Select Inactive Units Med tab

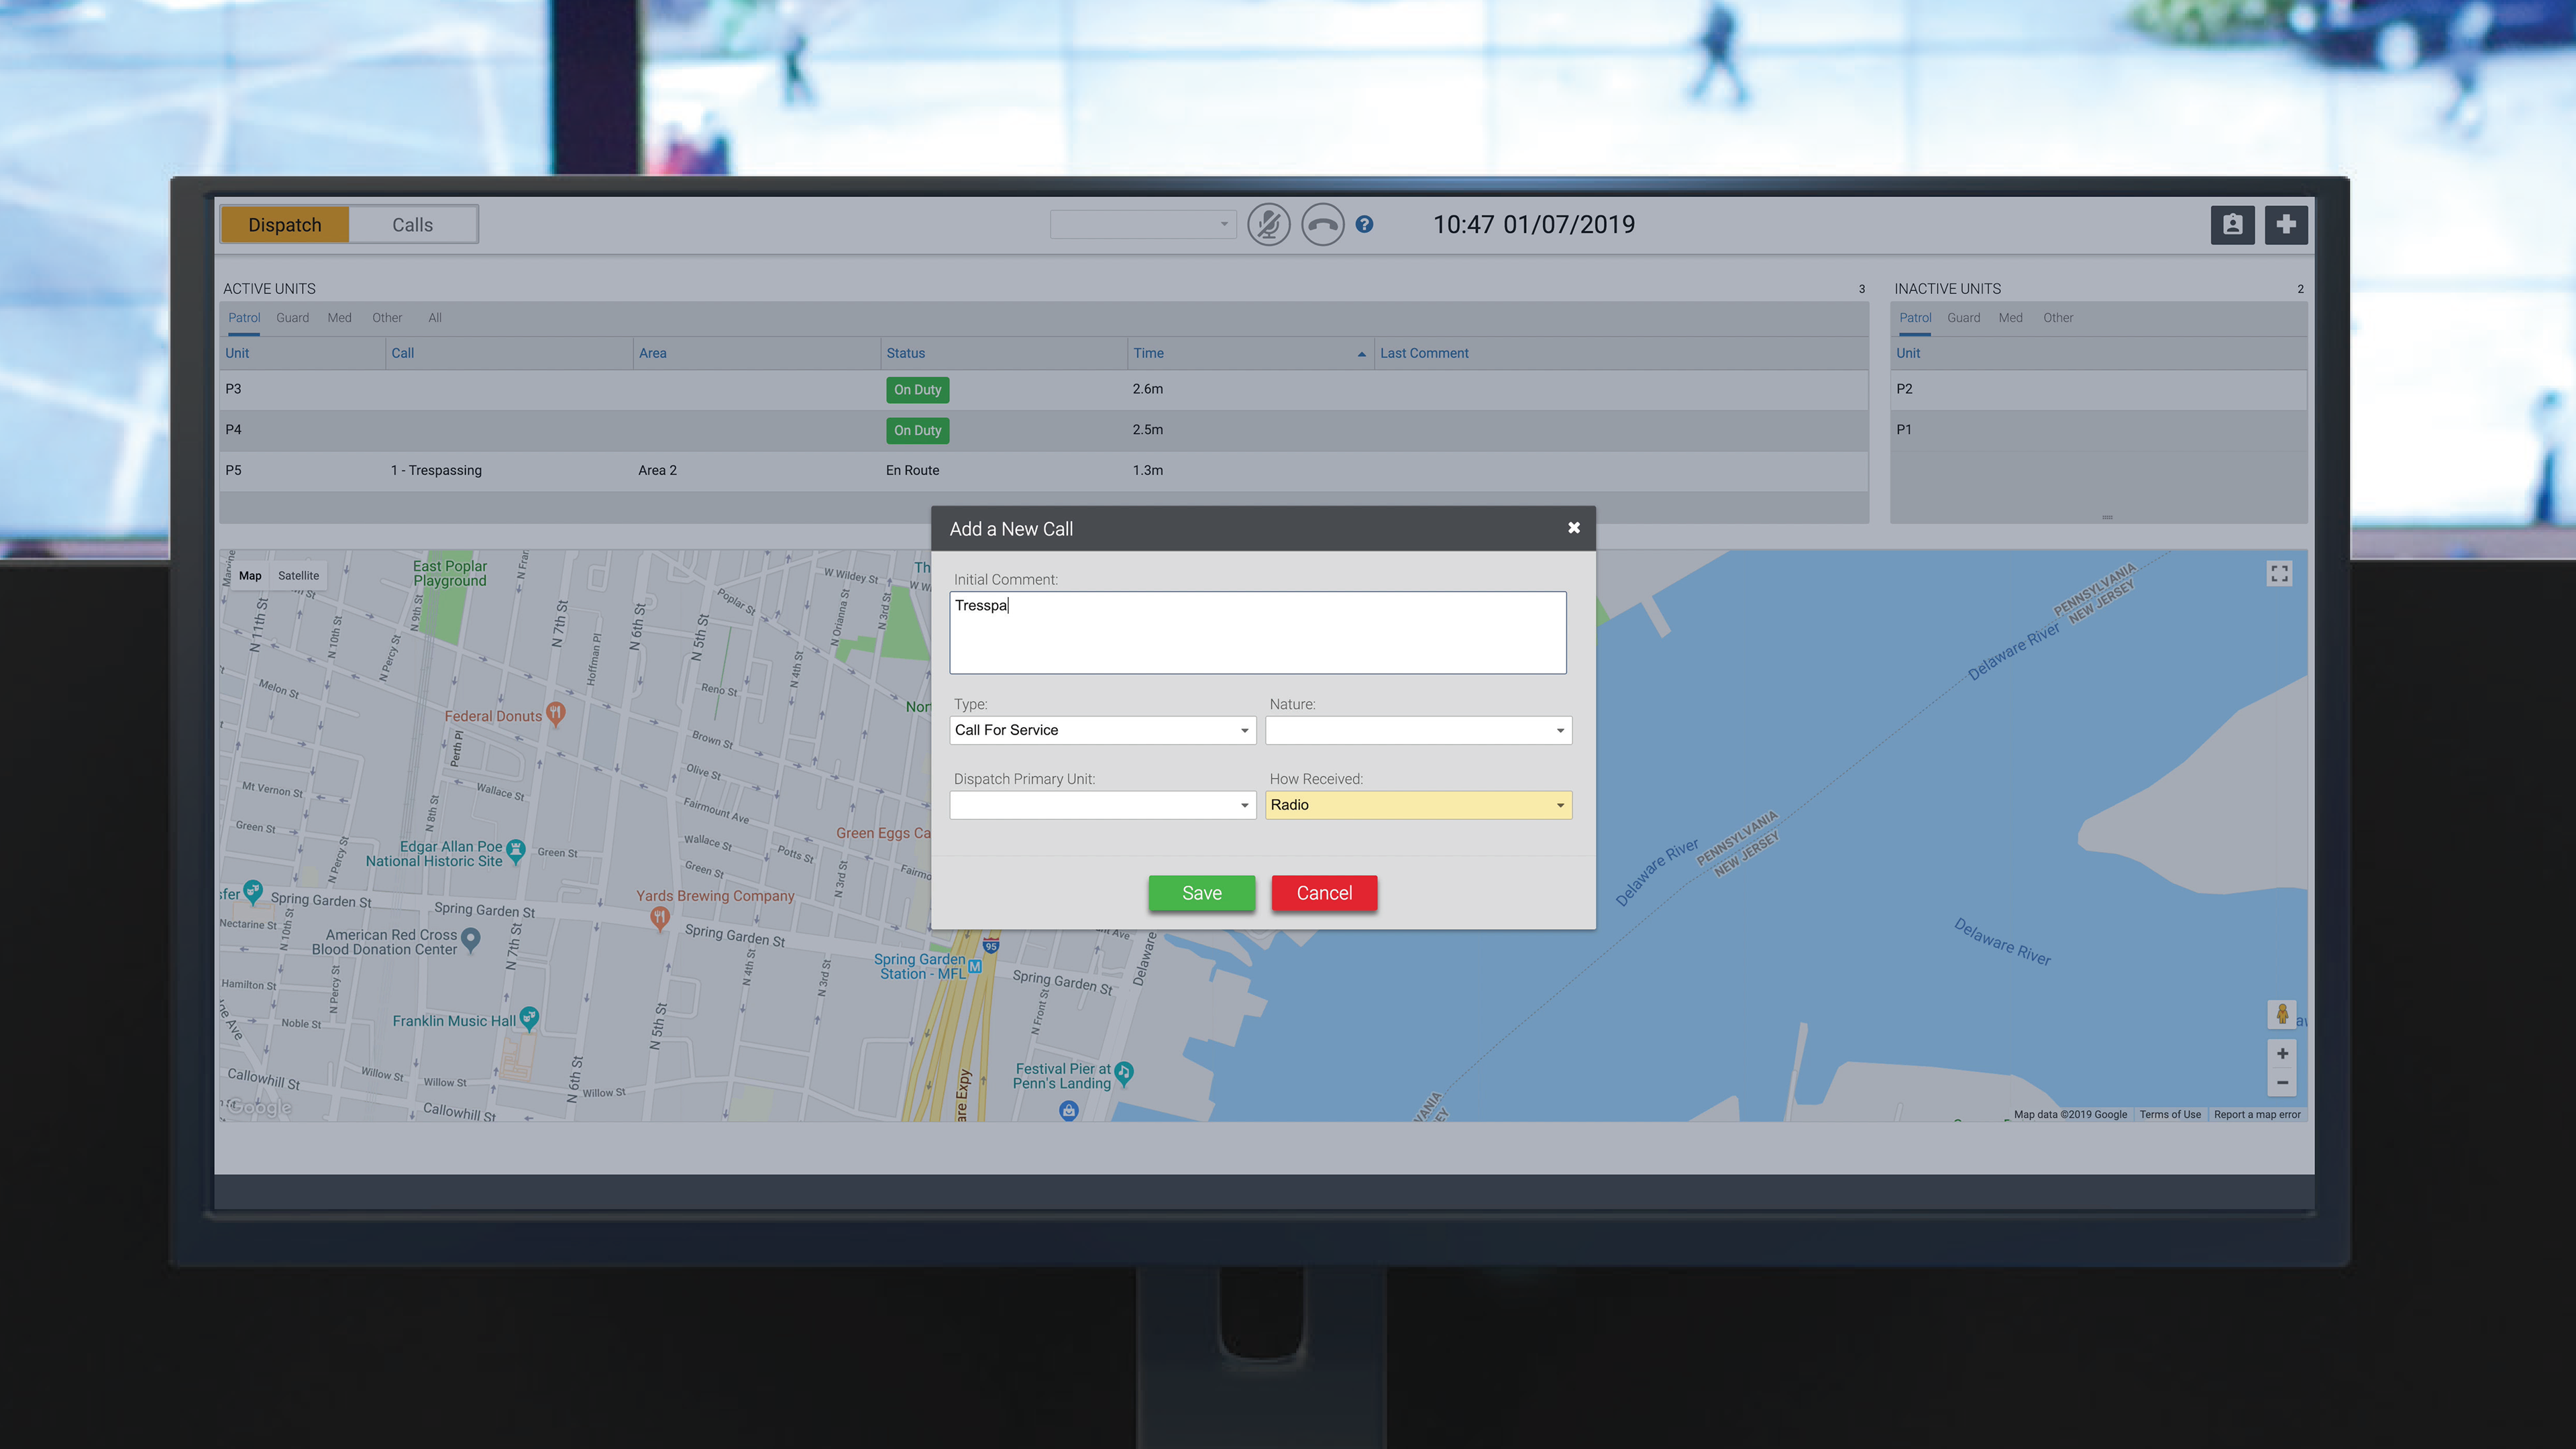coord(2010,318)
